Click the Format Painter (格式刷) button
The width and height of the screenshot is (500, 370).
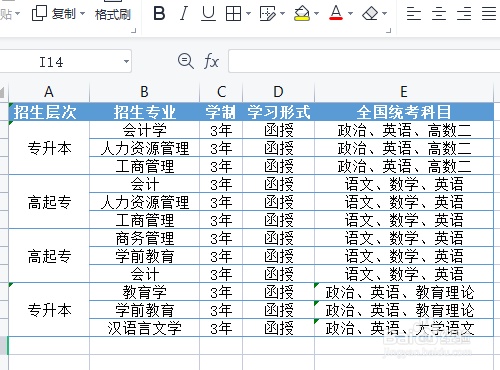pyautogui.click(x=112, y=14)
